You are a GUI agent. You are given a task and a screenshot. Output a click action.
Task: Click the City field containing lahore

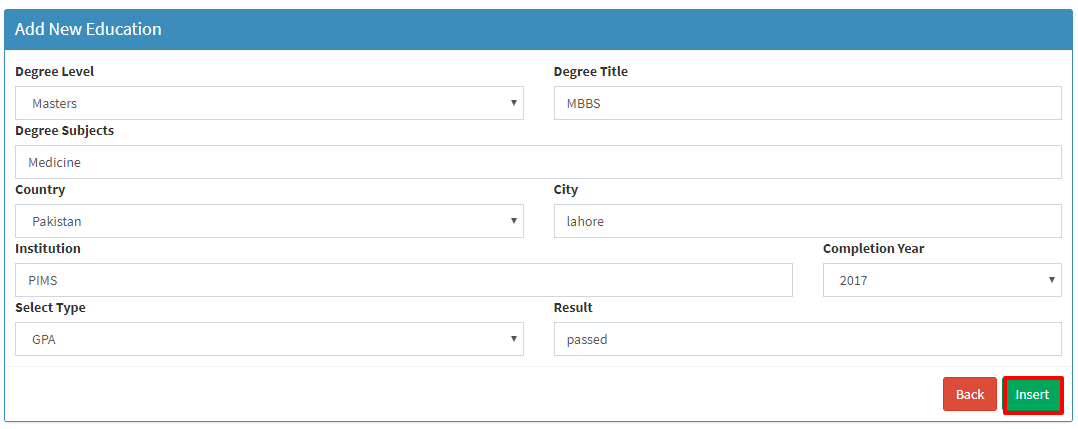808,221
